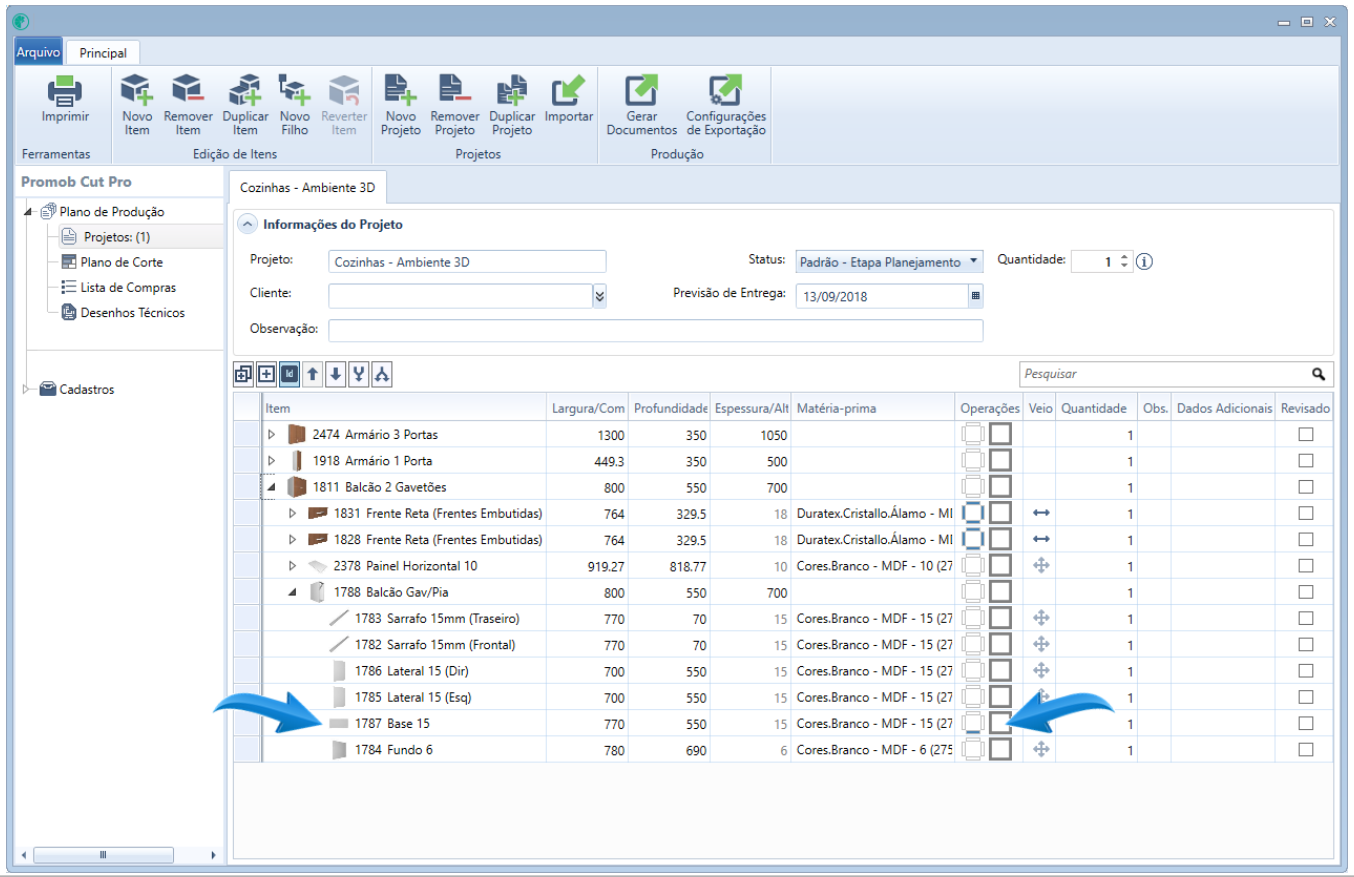
Task: Expand 1918 Armário 1 Porta row
Action: click(271, 461)
